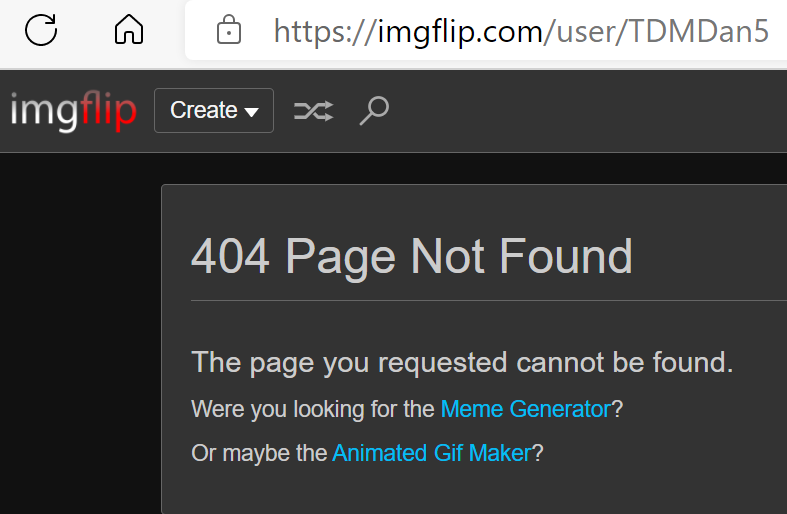Screen dimensions: 787x514
Task: Click the 'Were you looking for the' text
Action: click(314, 409)
